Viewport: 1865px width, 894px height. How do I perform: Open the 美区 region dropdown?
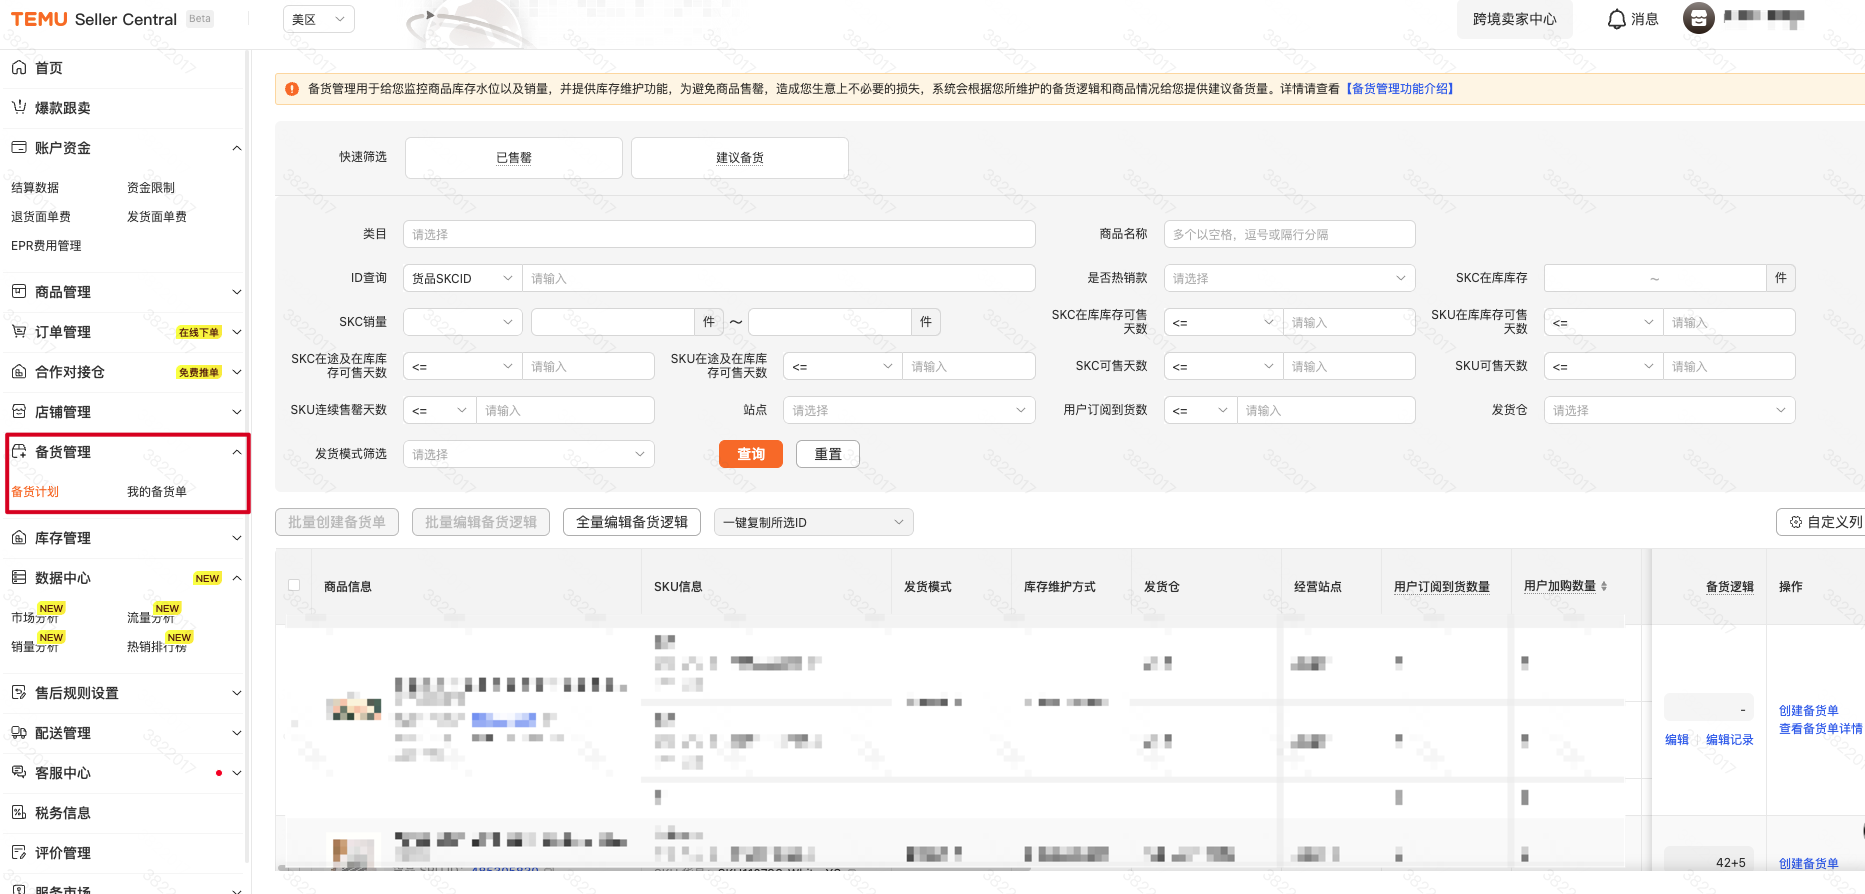(318, 19)
